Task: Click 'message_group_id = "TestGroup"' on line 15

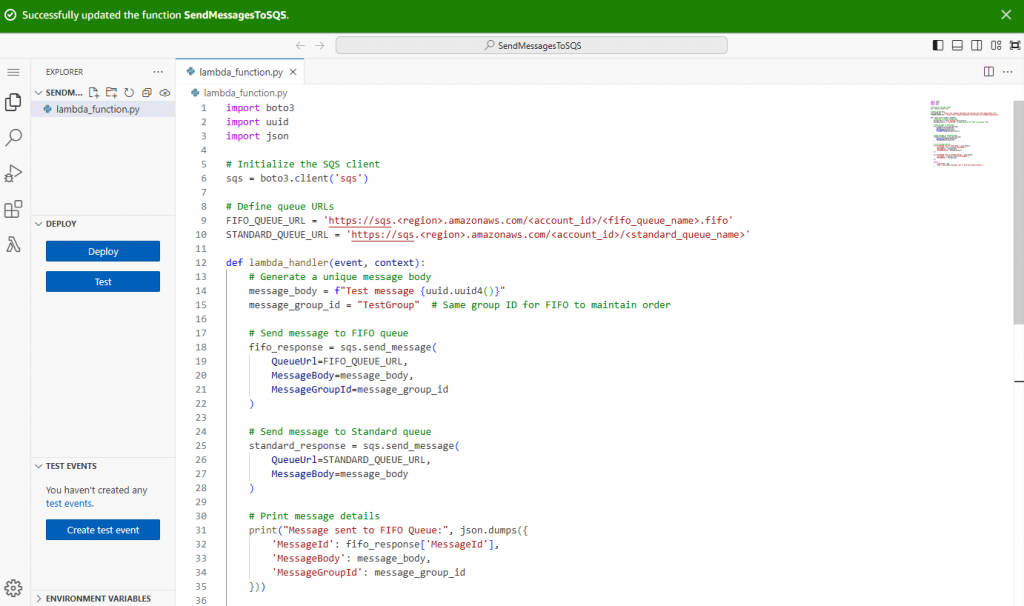Action: [x=334, y=305]
